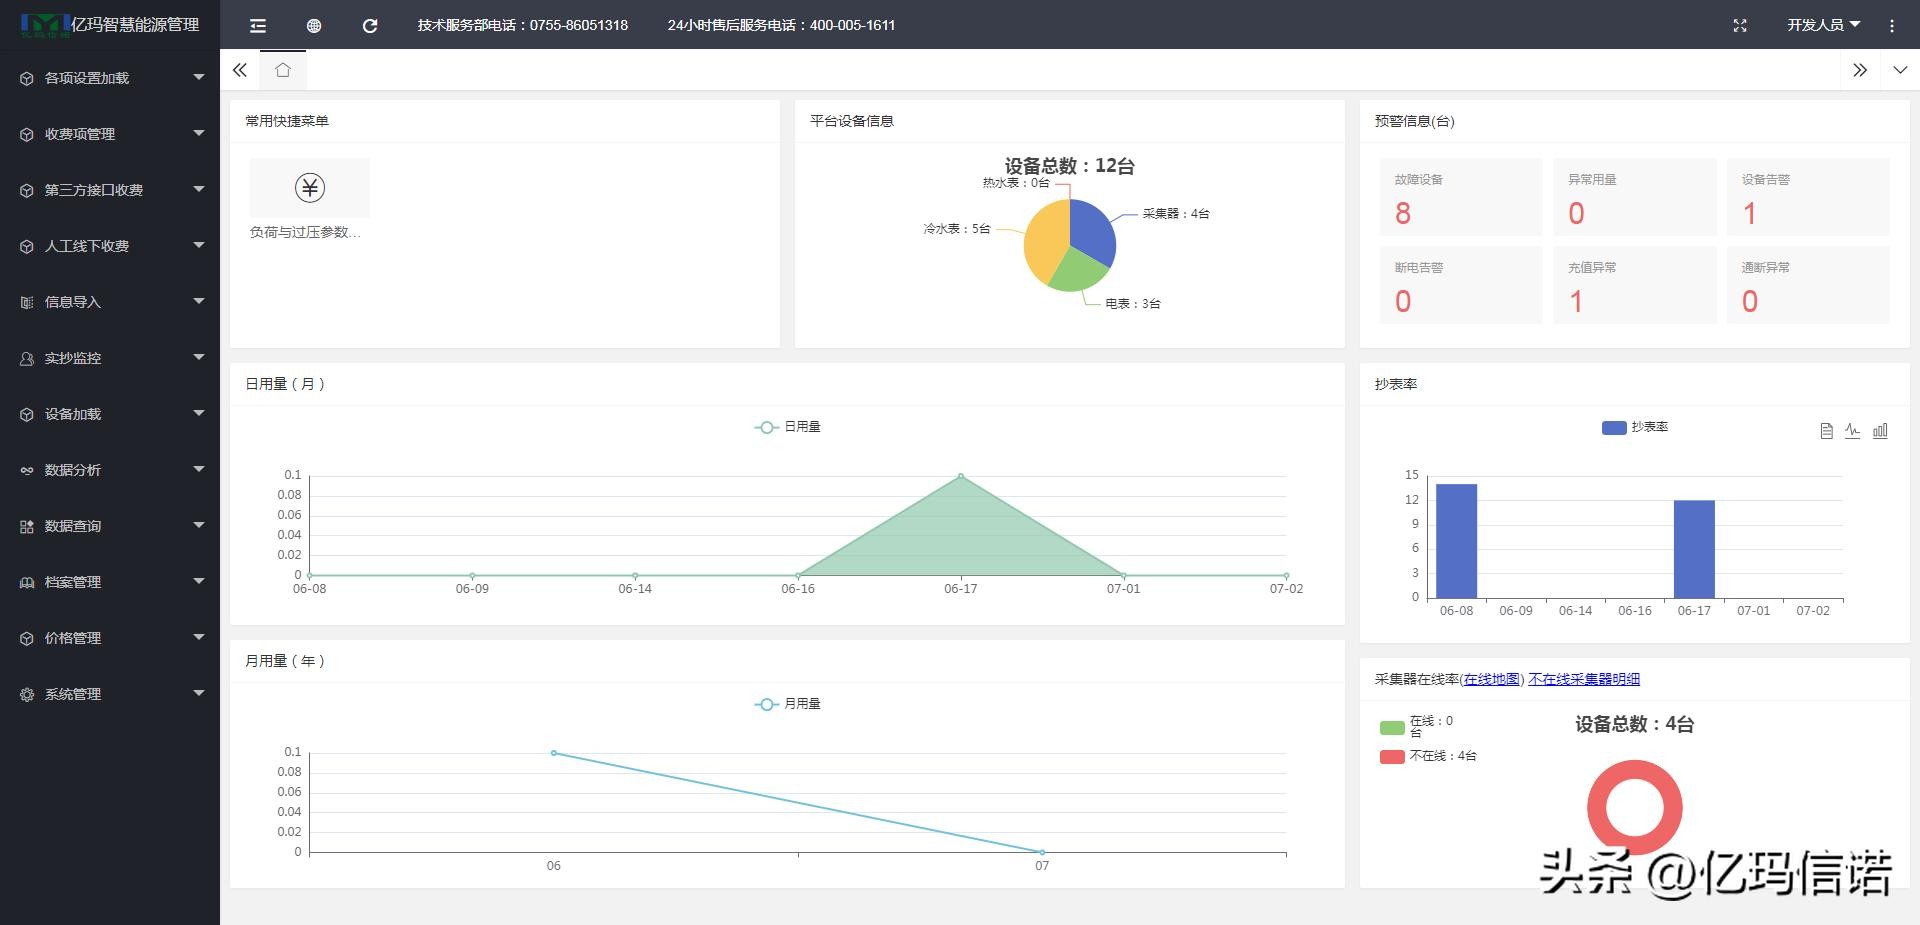The image size is (1920, 925).
Task: Expand the 系统管理 menu item
Action: point(110,694)
